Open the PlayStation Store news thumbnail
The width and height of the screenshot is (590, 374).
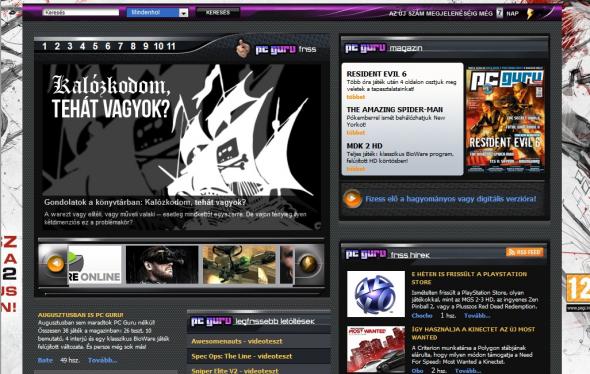(x=376, y=294)
